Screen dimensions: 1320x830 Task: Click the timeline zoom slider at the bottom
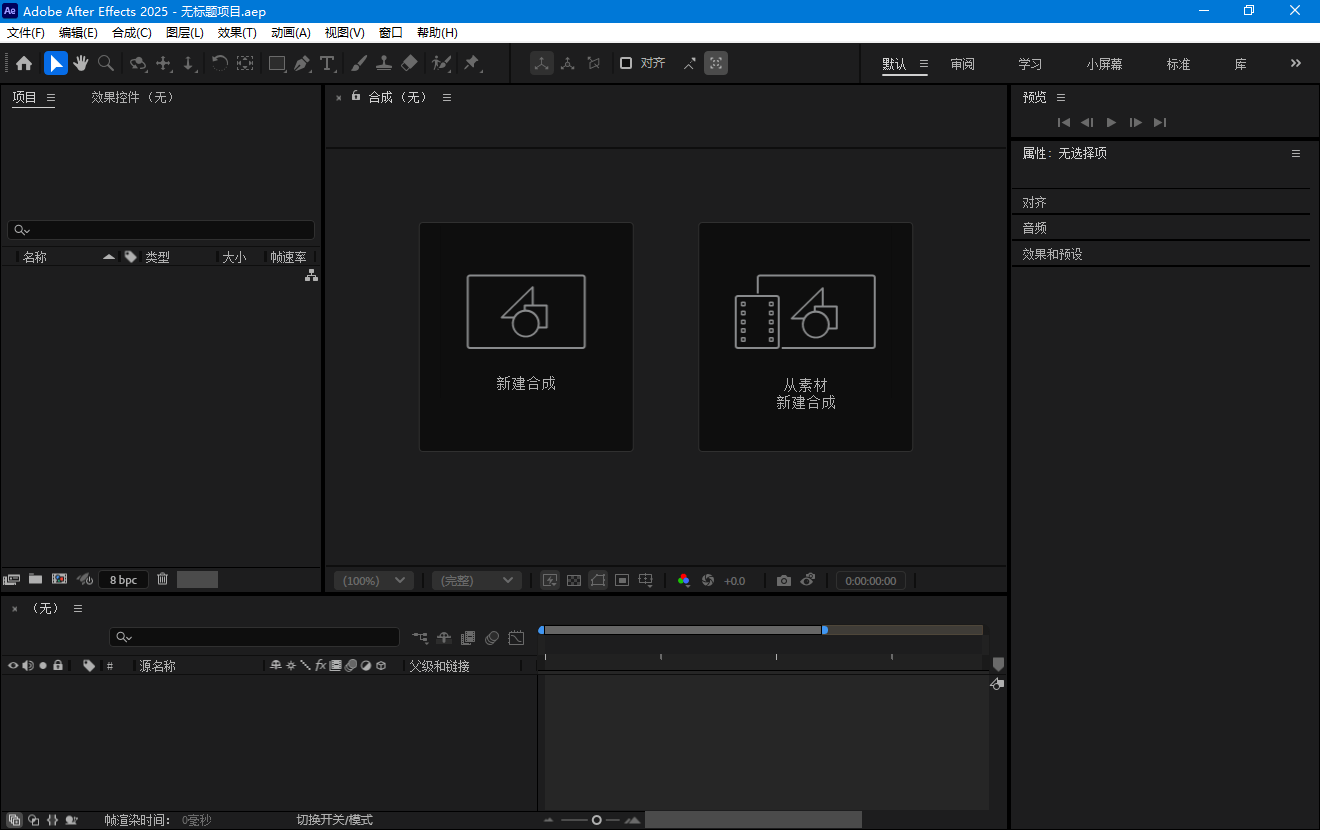pyautogui.click(x=596, y=819)
